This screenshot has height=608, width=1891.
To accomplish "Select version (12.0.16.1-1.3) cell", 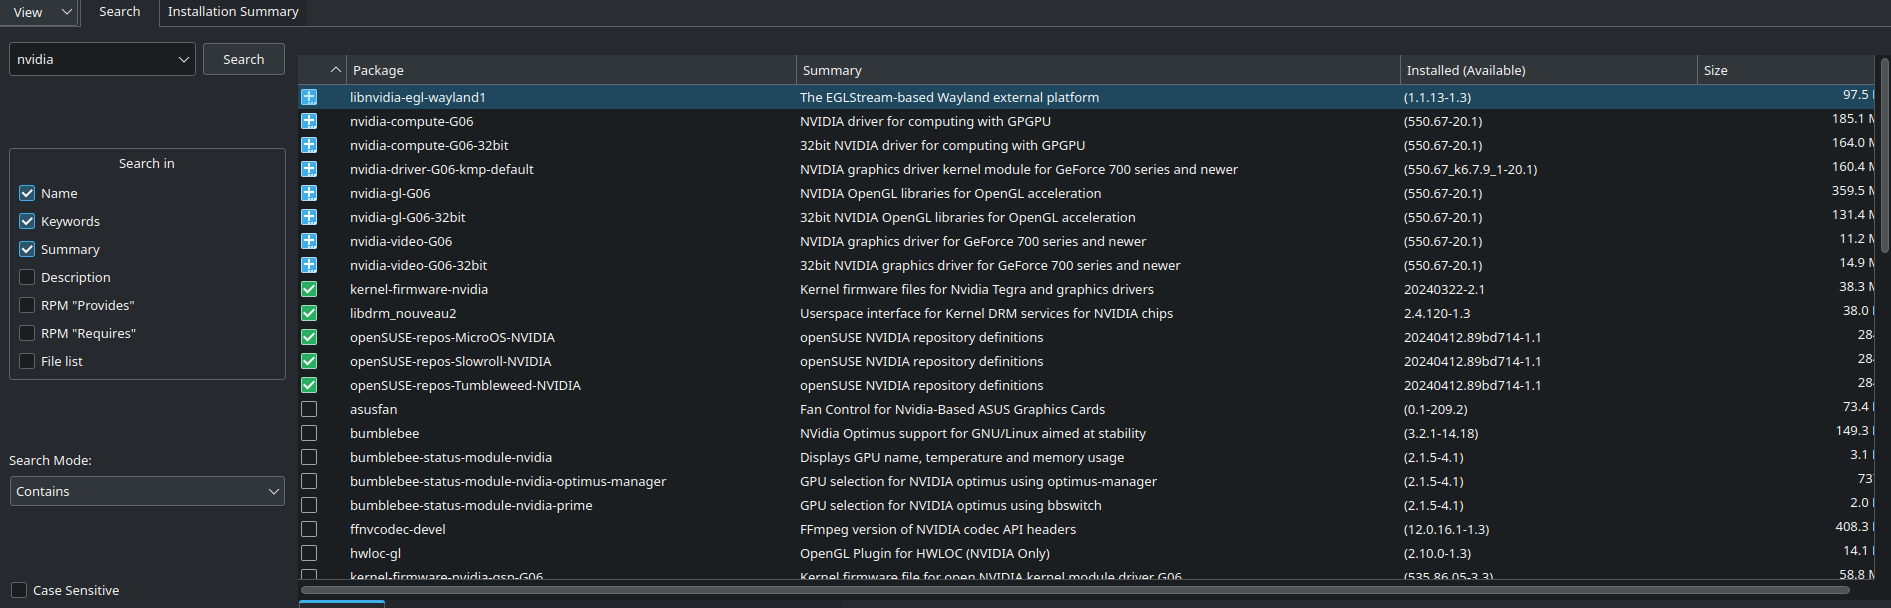I will pyautogui.click(x=1446, y=529).
